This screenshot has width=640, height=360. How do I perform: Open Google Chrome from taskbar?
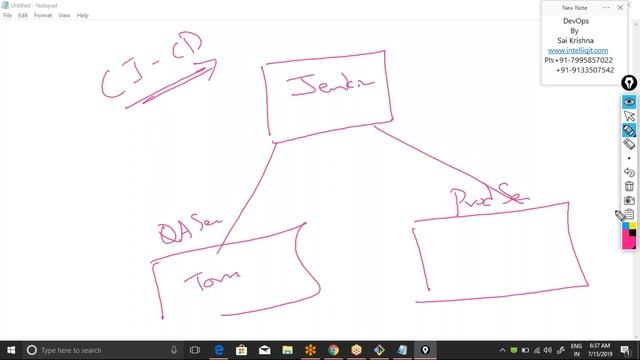333,350
